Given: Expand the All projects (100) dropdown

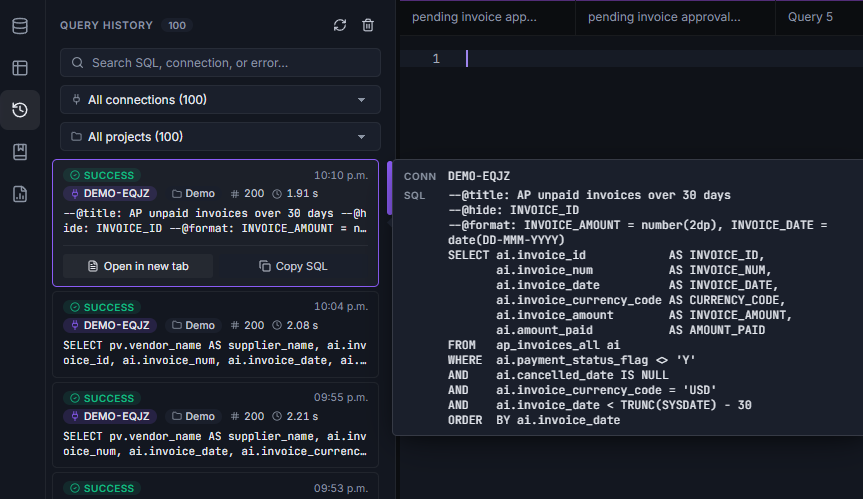Looking at the screenshot, I should pos(220,136).
